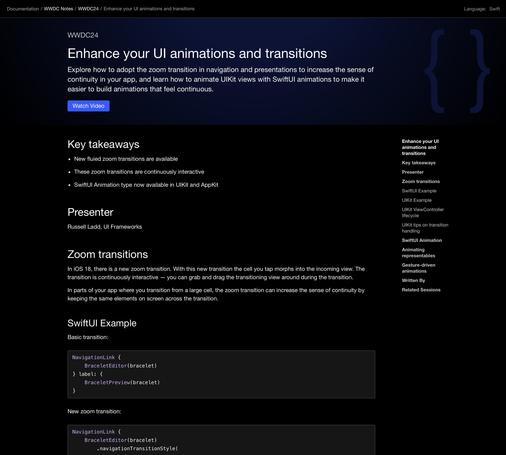506x455 pixels.
Task: Click the hero paragraph starting 'Explore how to adopt'
Action: pyautogui.click(x=220, y=79)
